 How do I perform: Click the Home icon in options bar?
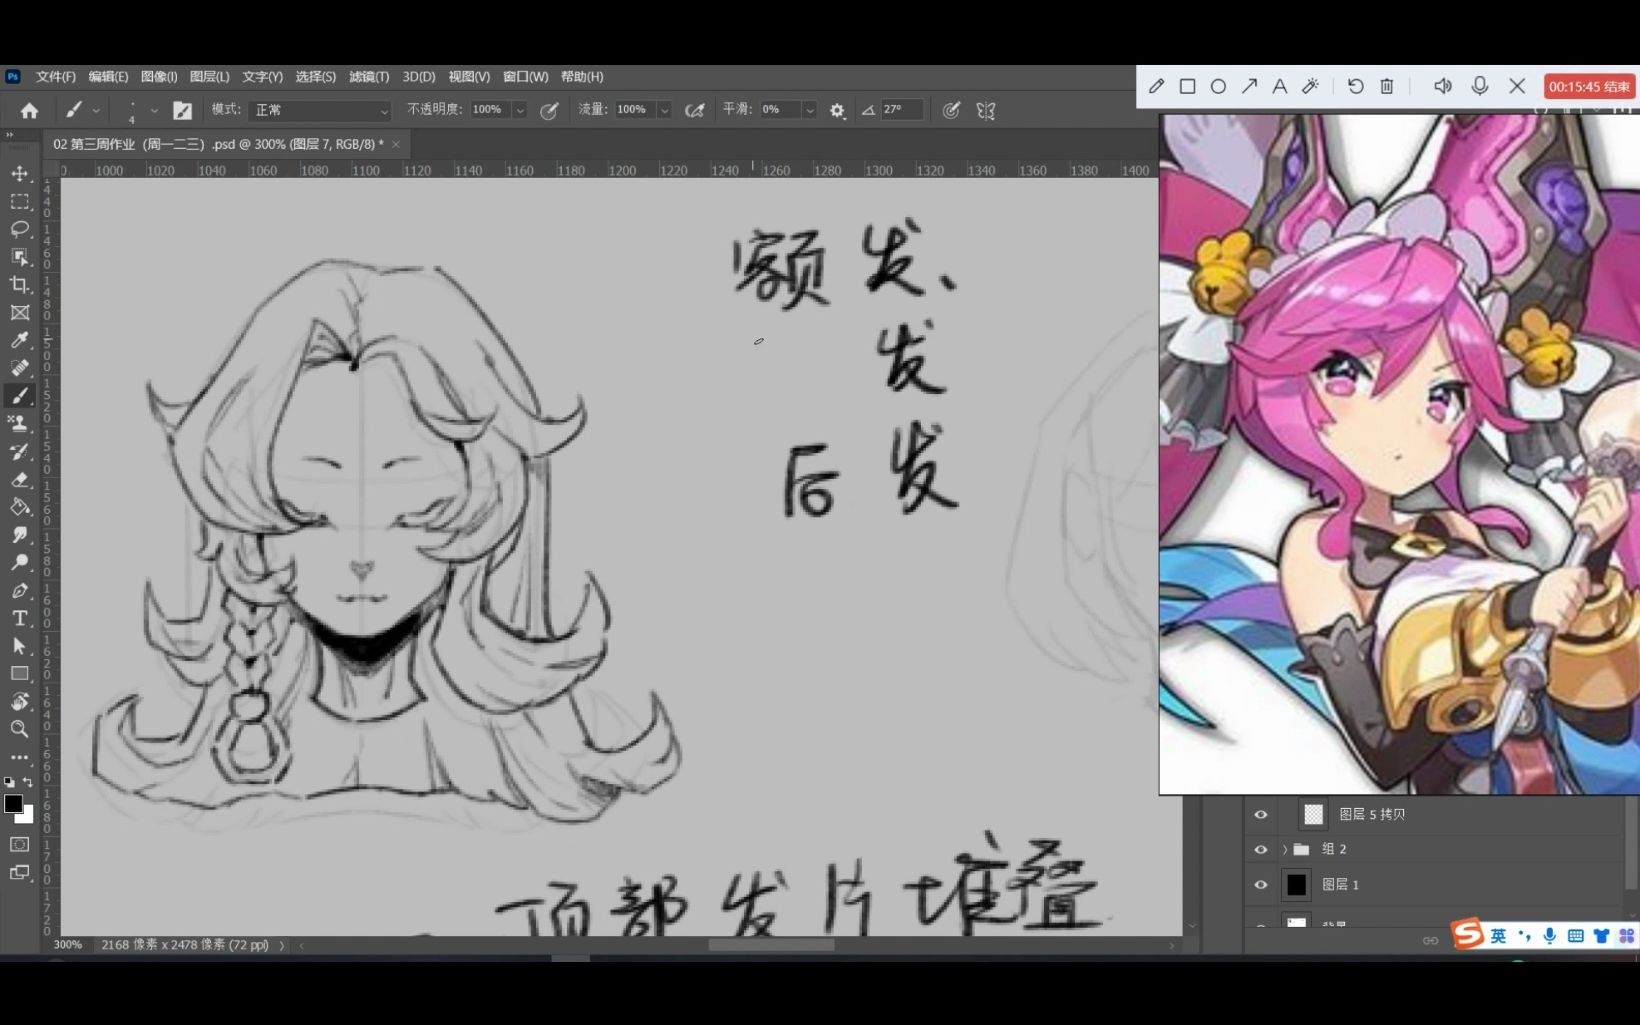[x=29, y=110]
